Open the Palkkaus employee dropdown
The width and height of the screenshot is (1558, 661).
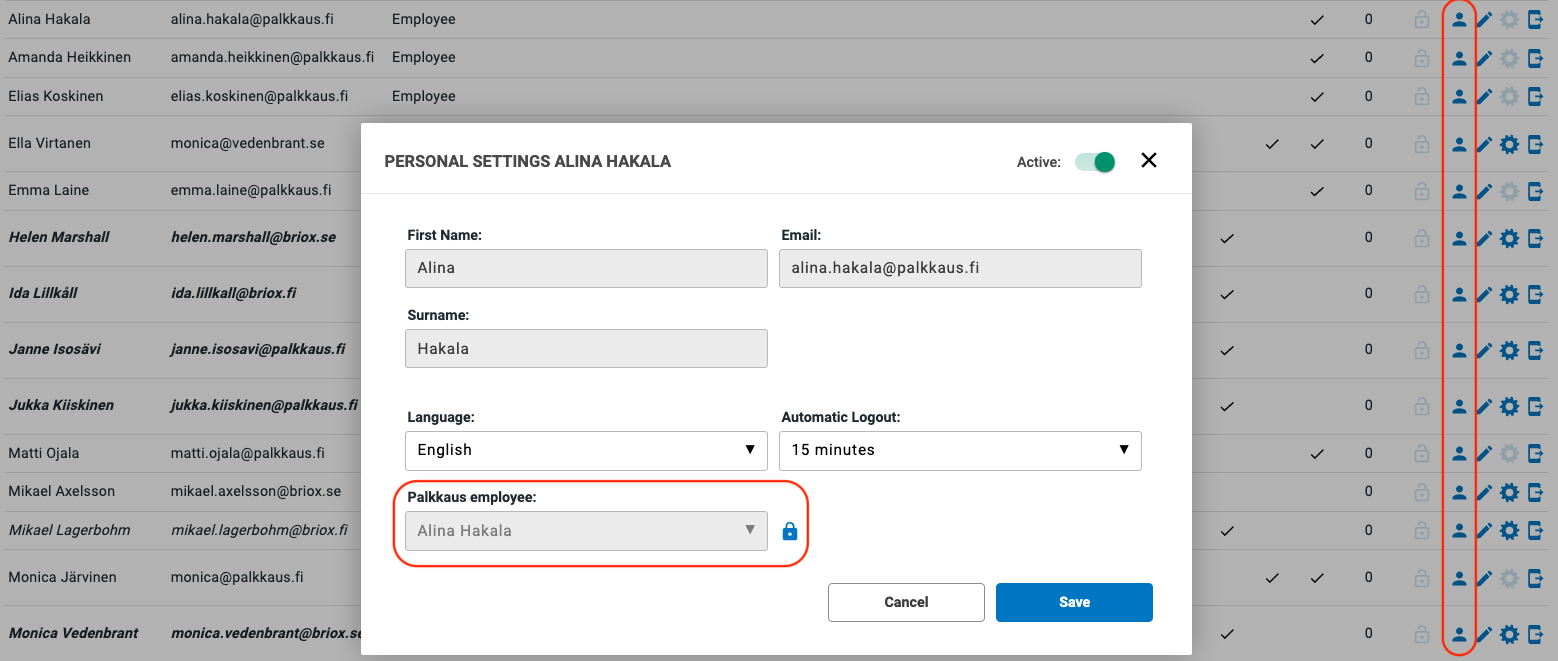(x=586, y=531)
